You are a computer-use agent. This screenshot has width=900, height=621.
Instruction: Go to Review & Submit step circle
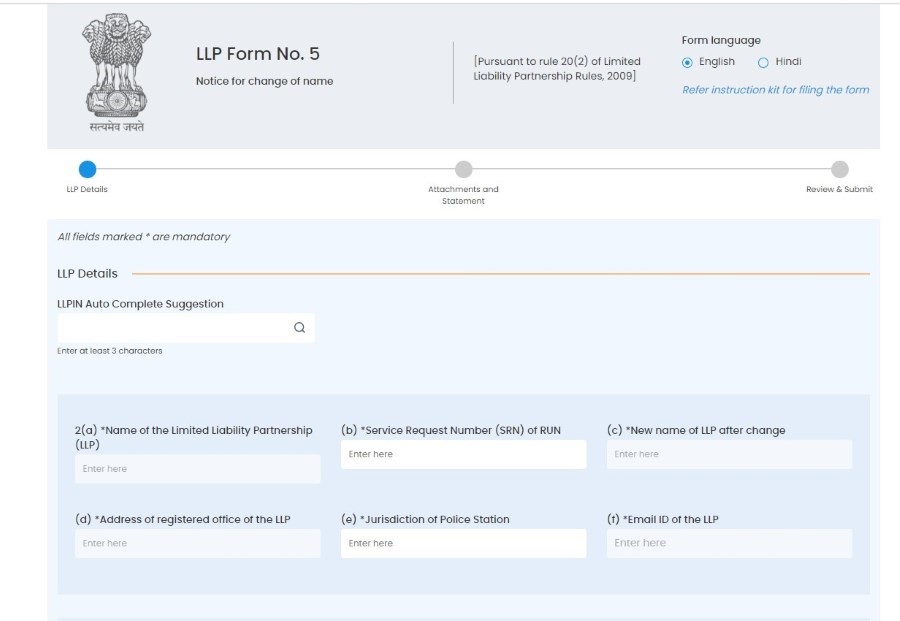pyautogui.click(x=839, y=169)
